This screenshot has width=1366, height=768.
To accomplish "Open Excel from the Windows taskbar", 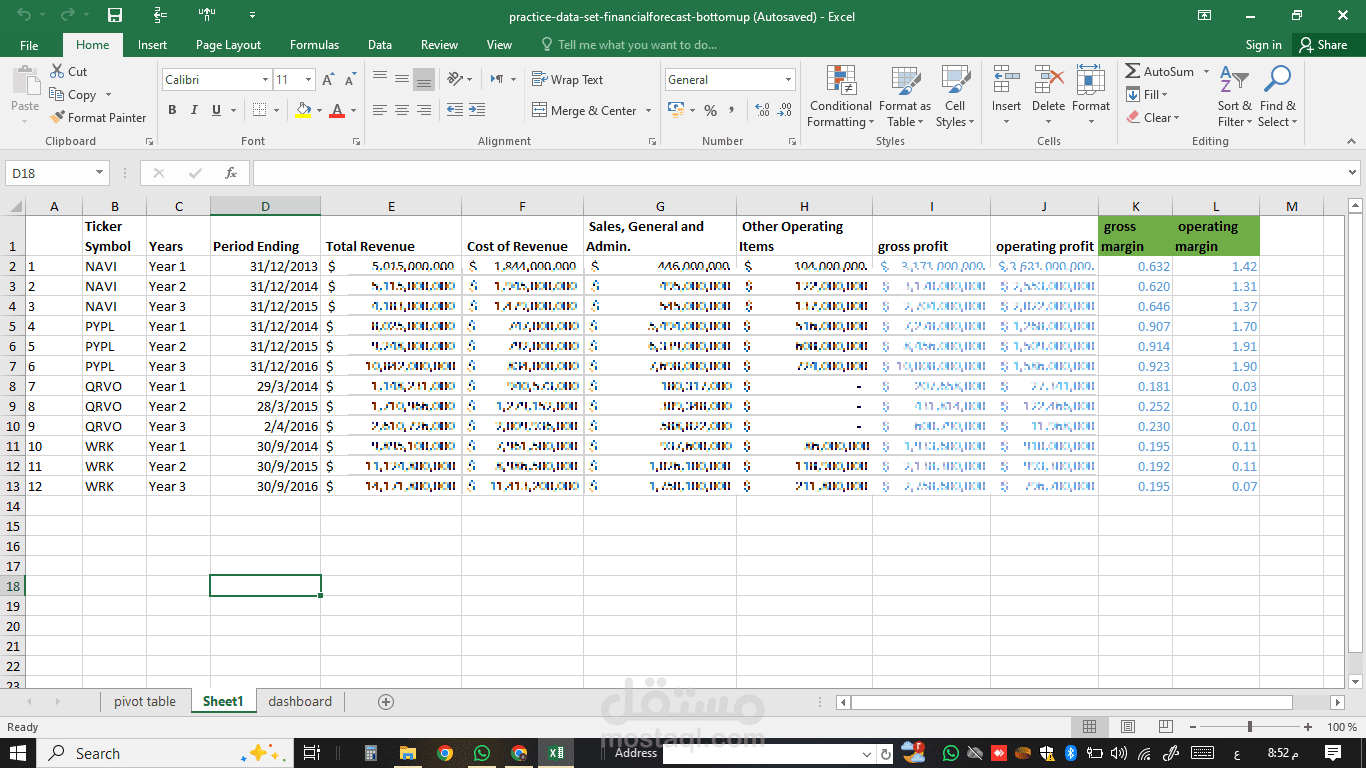I will point(555,753).
